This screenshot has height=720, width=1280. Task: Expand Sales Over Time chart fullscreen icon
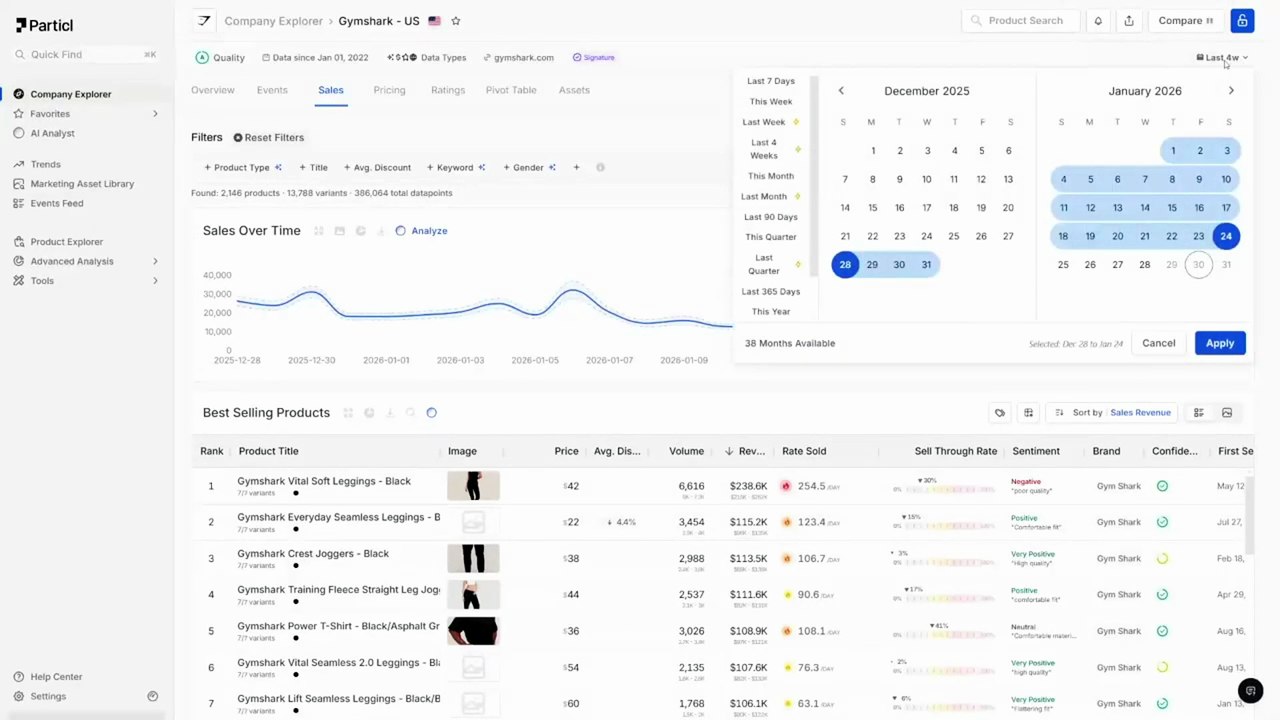(x=319, y=231)
